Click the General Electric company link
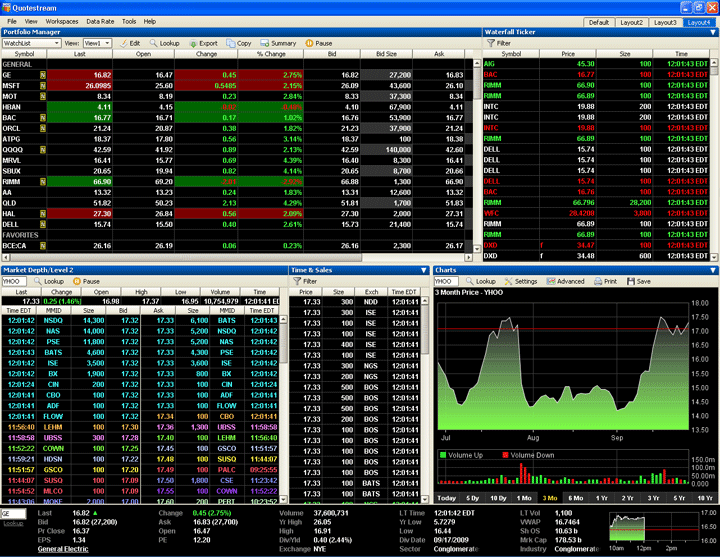Viewport: 720px width, 557px height. pos(61,549)
